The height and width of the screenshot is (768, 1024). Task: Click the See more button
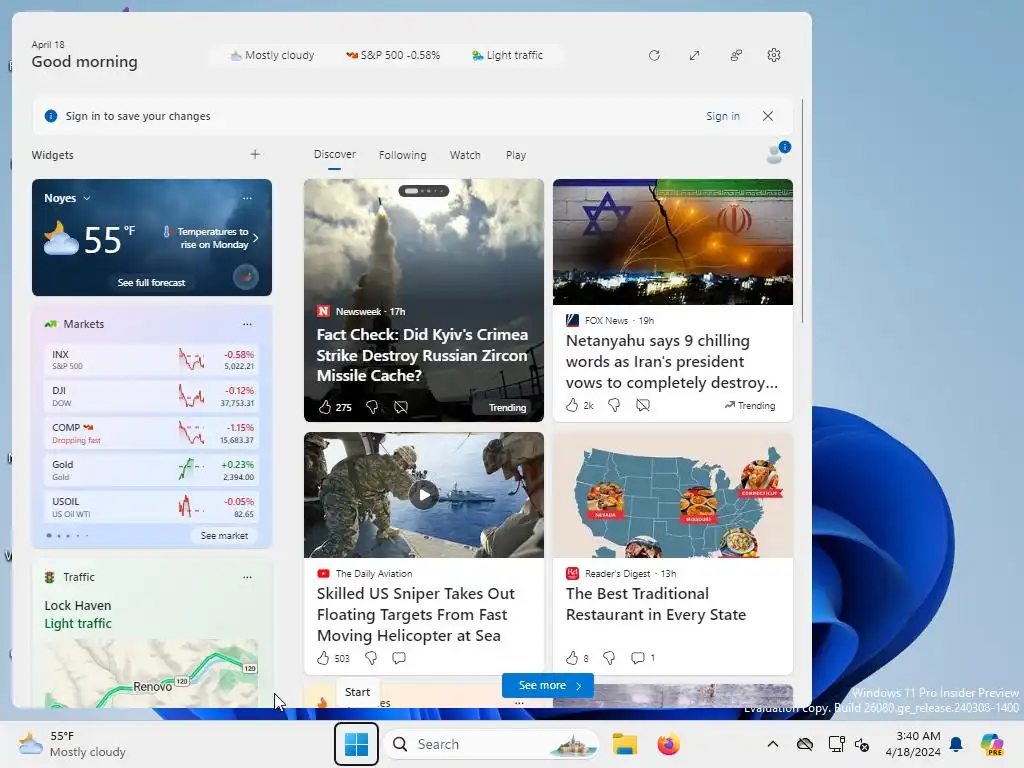coord(548,685)
